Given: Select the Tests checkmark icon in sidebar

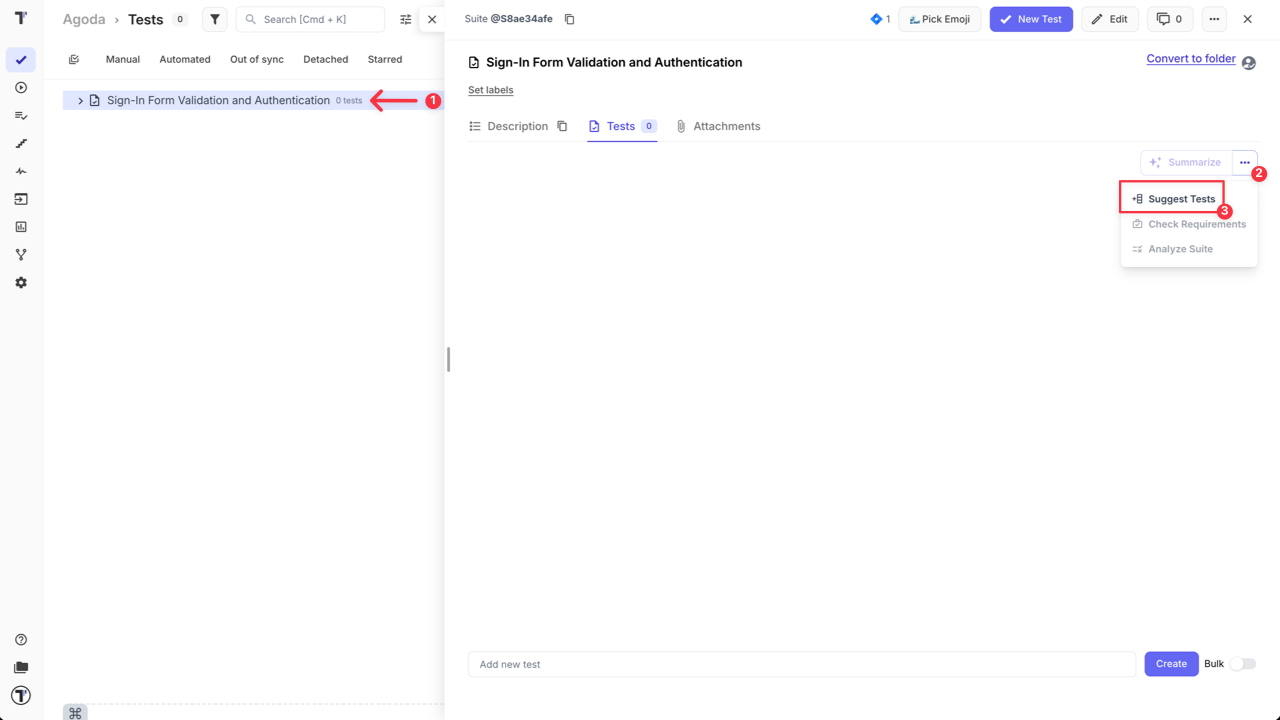Looking at the screenshot, I should (21, 60).
